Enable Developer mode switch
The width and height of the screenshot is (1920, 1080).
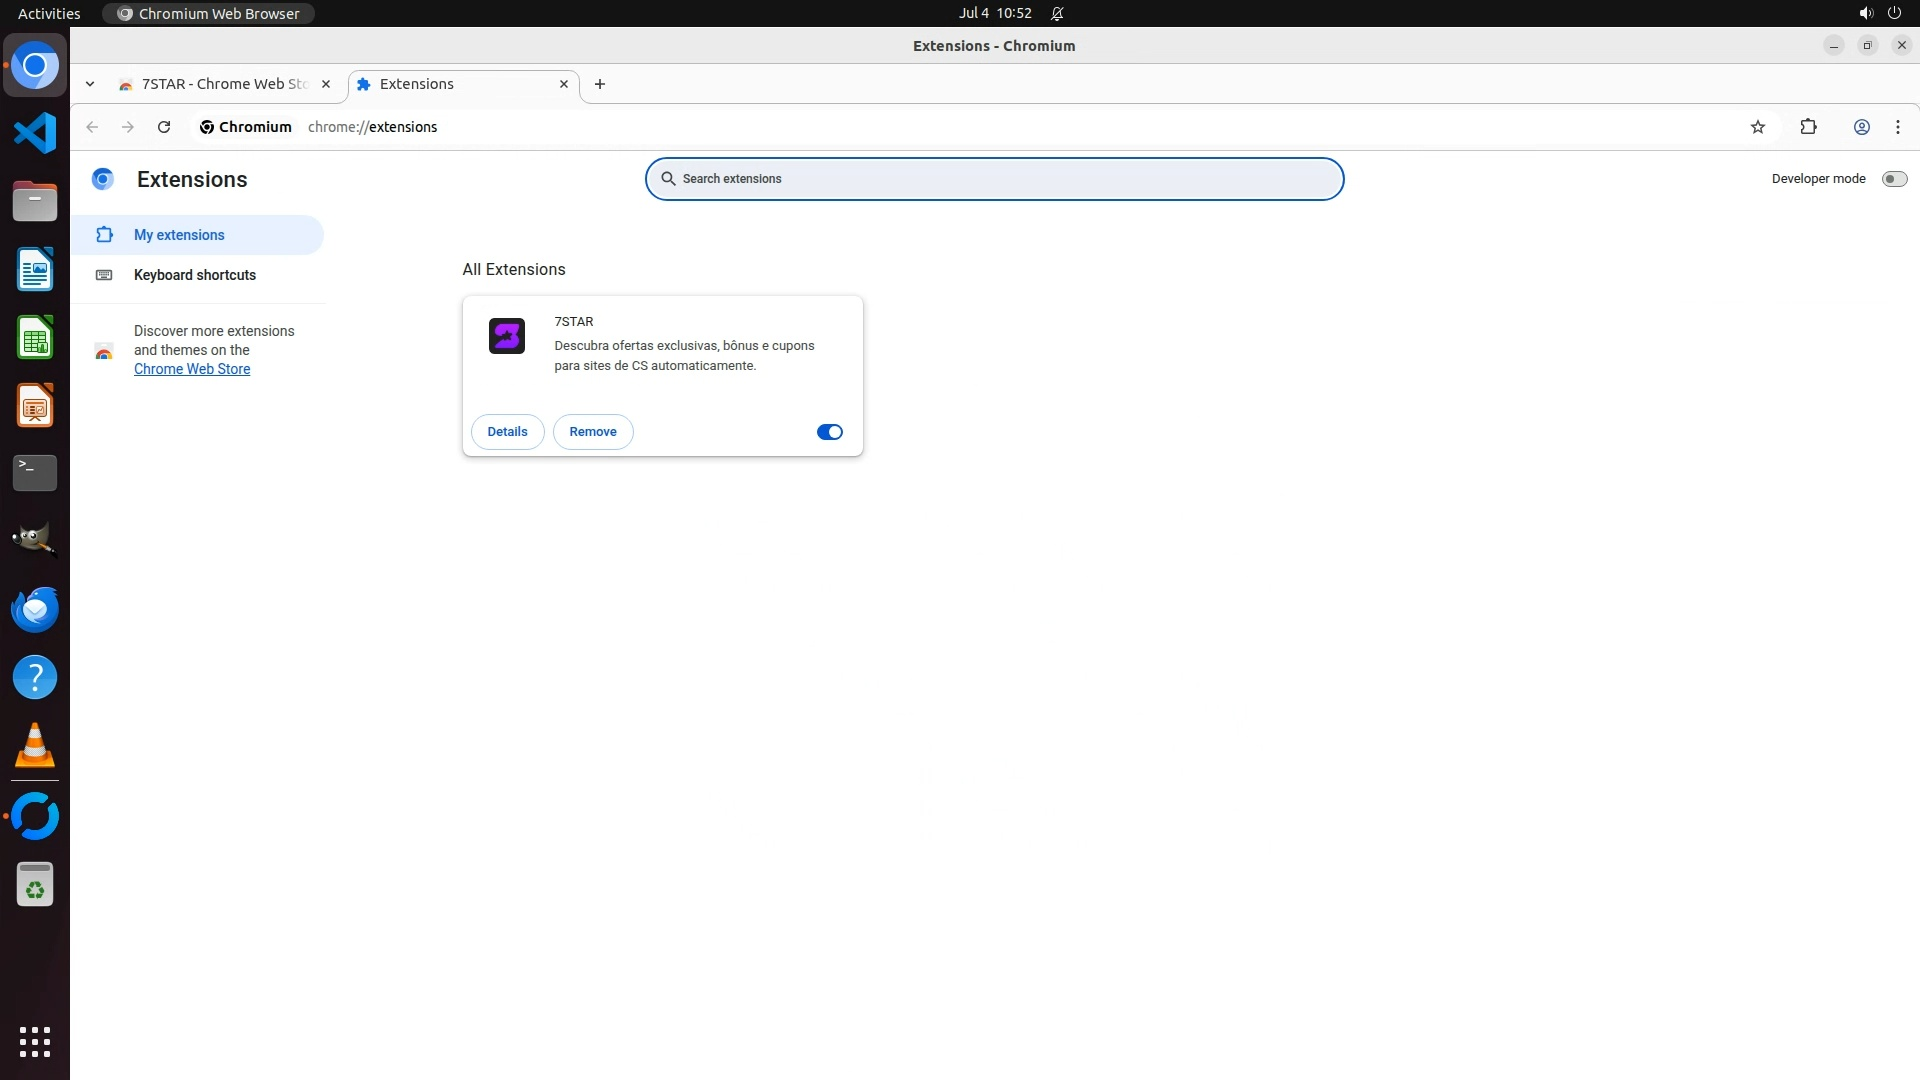[x=1893, y=179]
